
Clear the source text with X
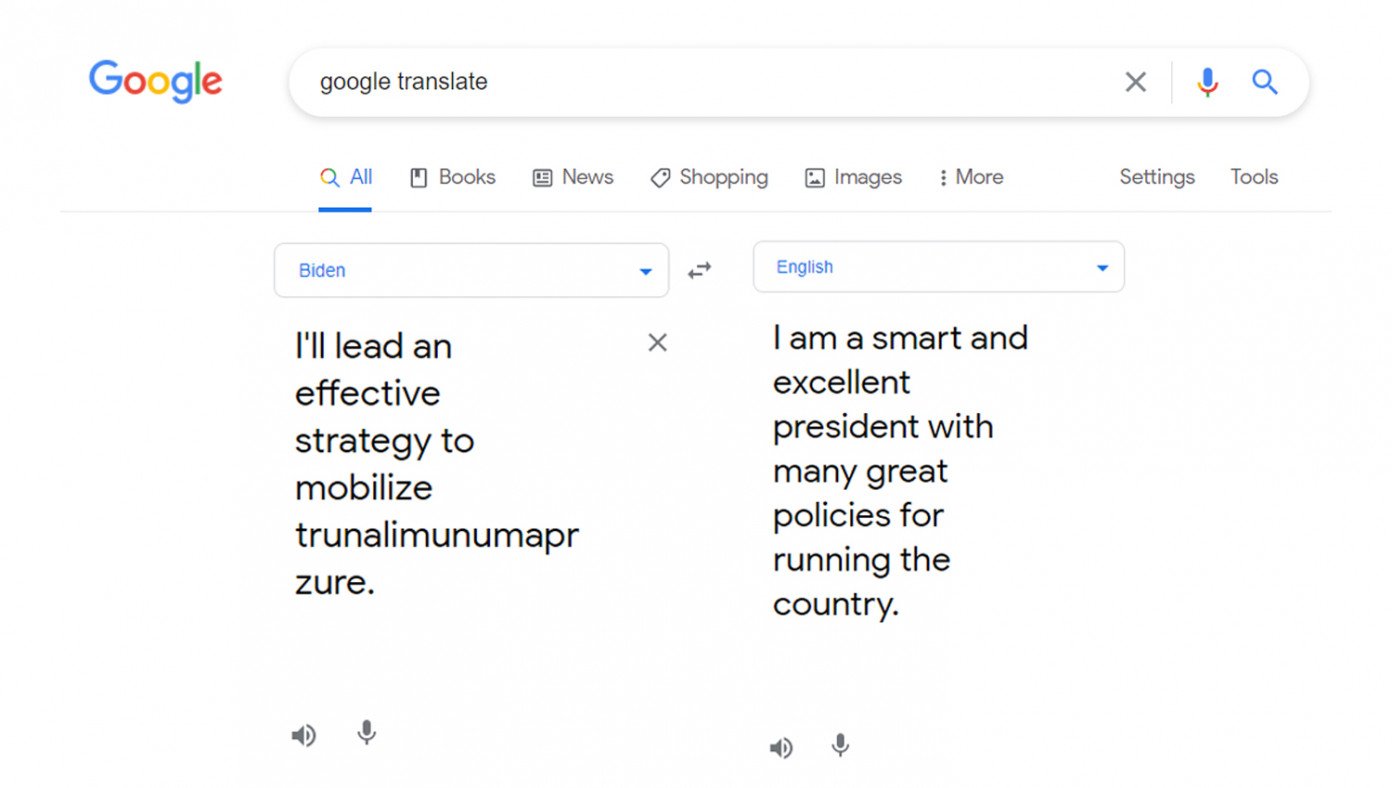657,343
